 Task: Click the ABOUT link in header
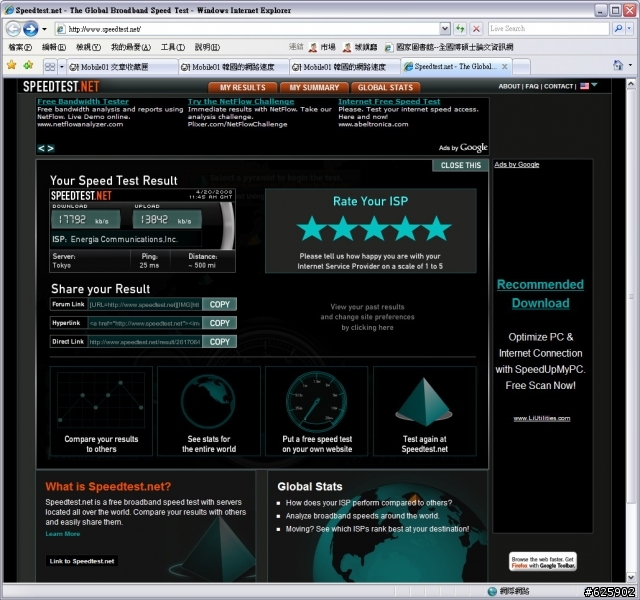[x=509, y=87]
